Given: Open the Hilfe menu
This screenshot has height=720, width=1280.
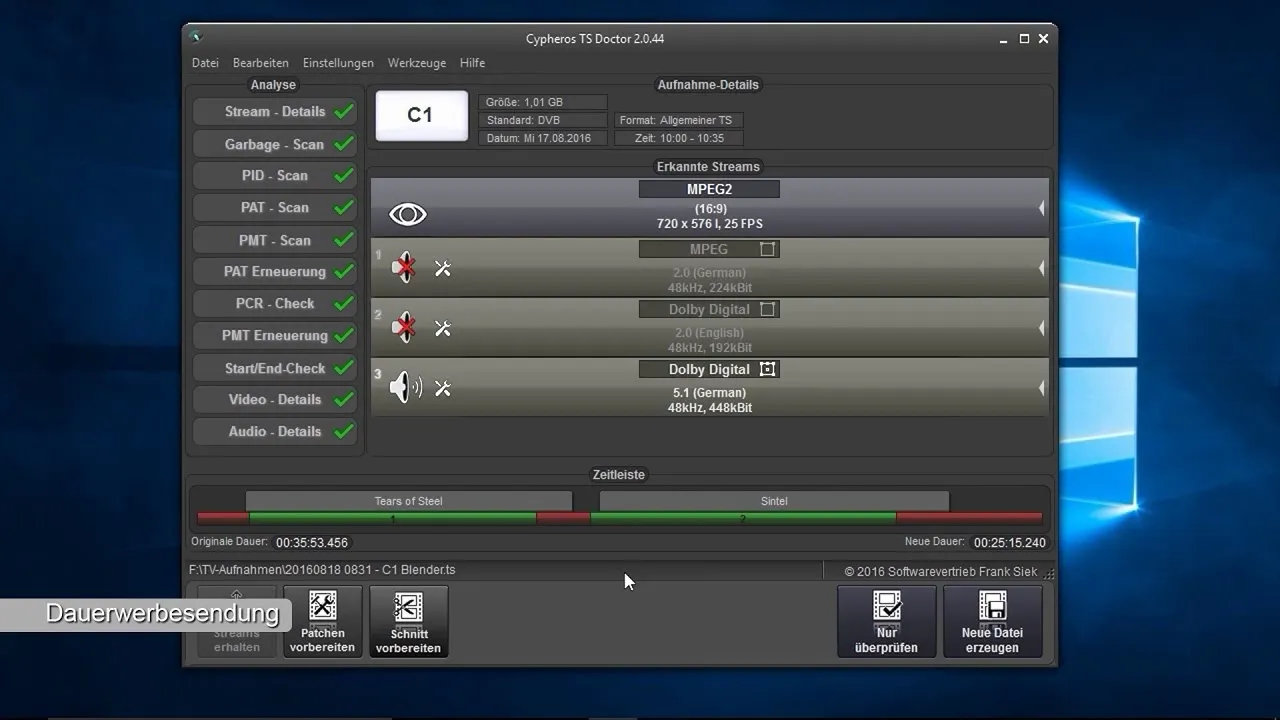Looking at the screenshot, I should coord(472,63).
